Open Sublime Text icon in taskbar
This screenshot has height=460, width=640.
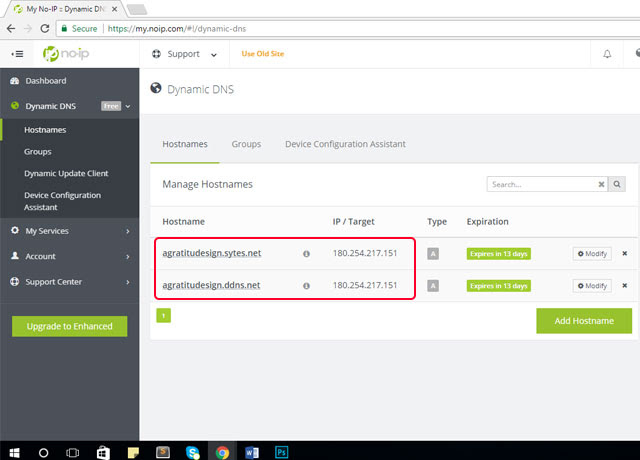point(163,452)
